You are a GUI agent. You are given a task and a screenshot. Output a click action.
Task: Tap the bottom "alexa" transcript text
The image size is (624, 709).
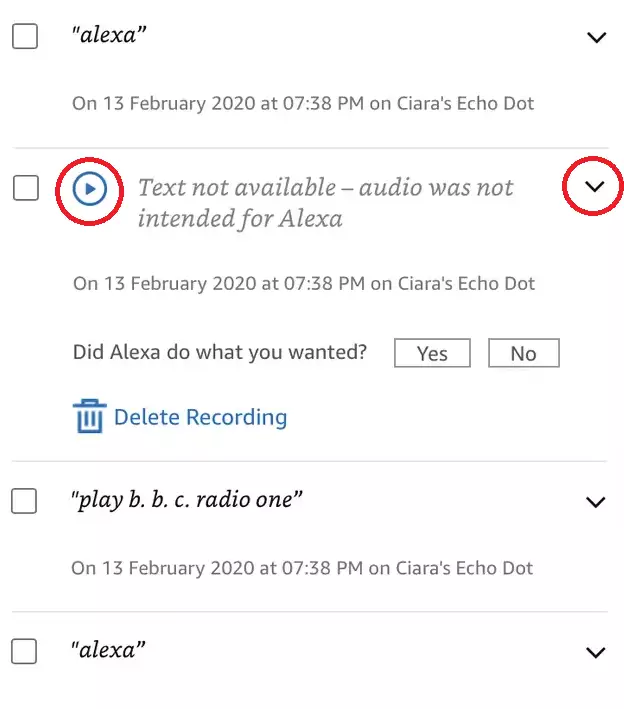[x=109, y=650]
